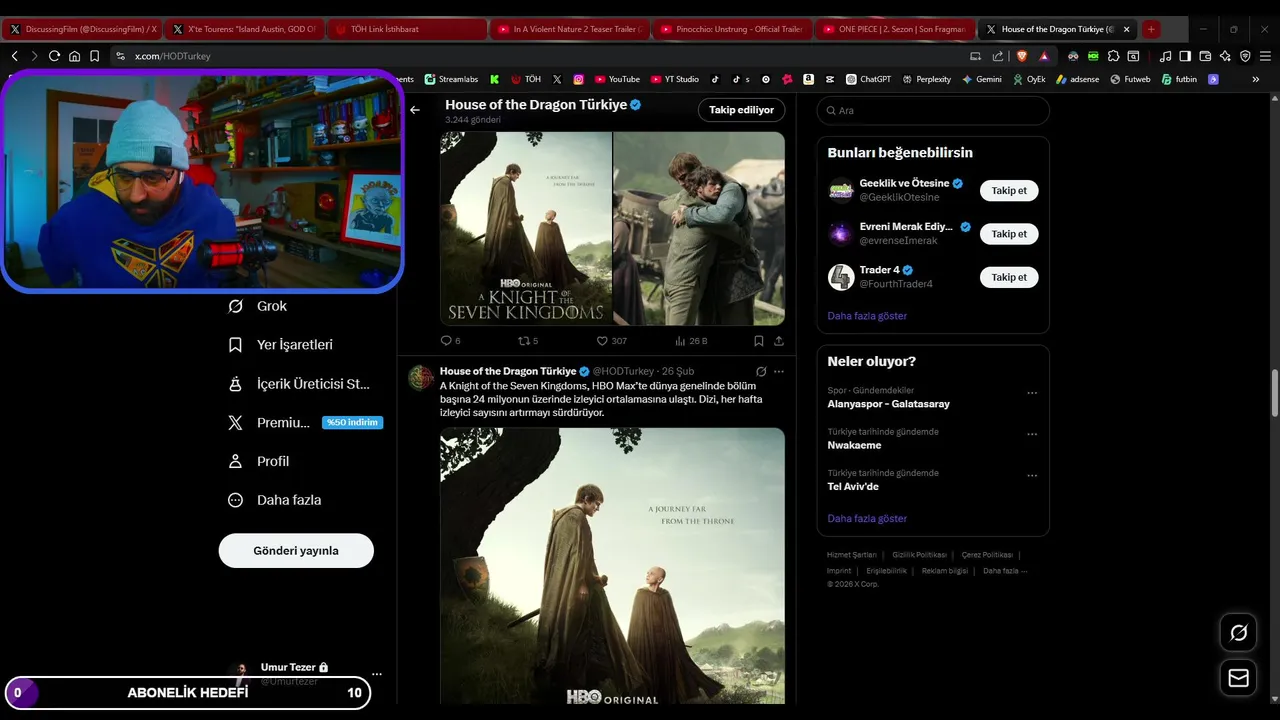Viewport: 1280px width, 720px height.
Task: Open House of the Dragon Türkiye post avatar
Action: [421, 378]
